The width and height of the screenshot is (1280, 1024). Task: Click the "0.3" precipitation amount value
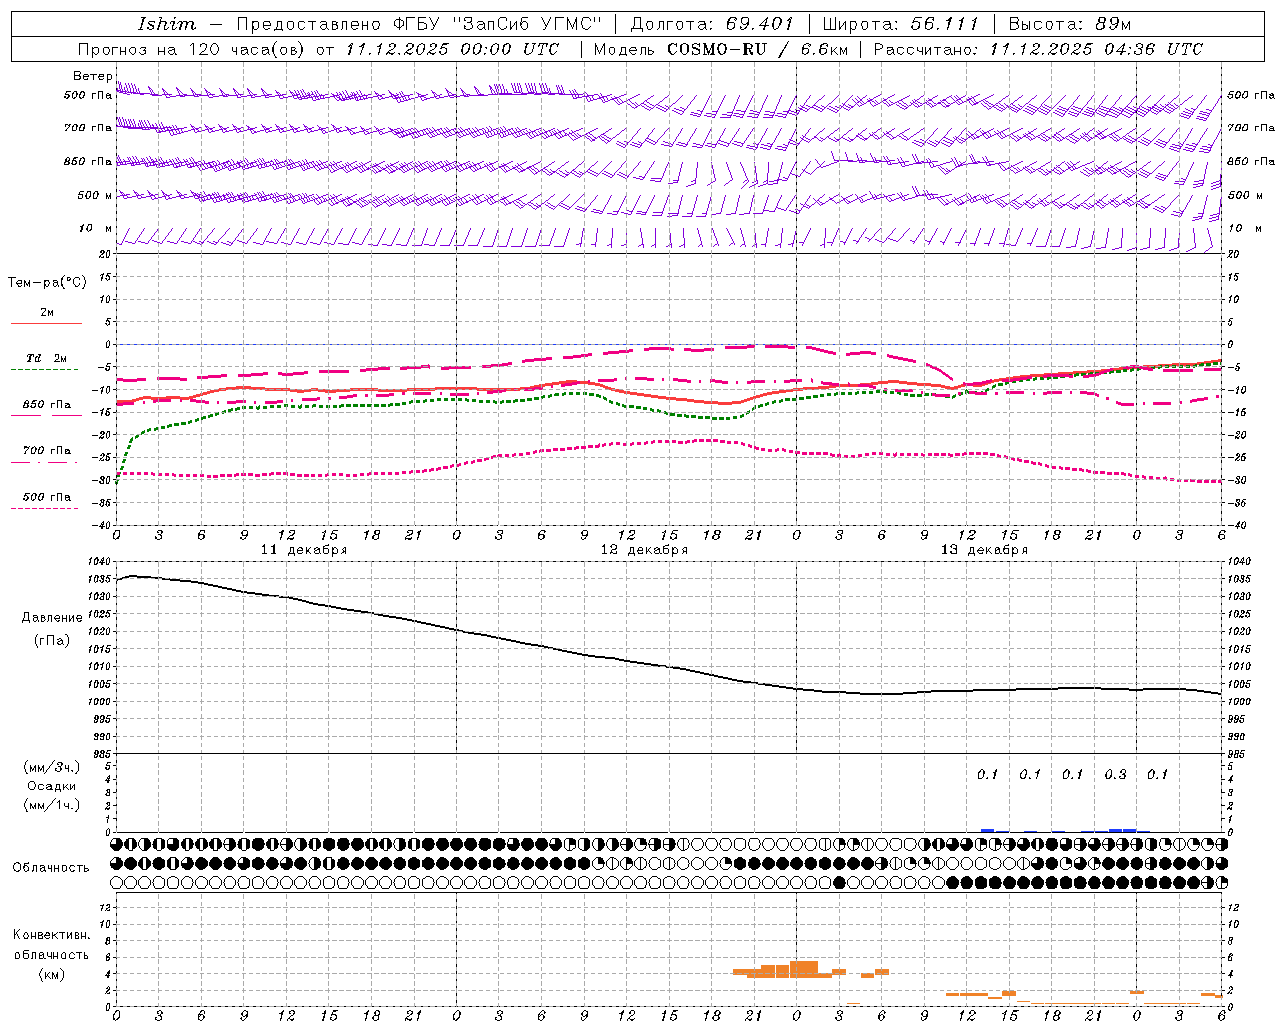tap(1115, 775)
